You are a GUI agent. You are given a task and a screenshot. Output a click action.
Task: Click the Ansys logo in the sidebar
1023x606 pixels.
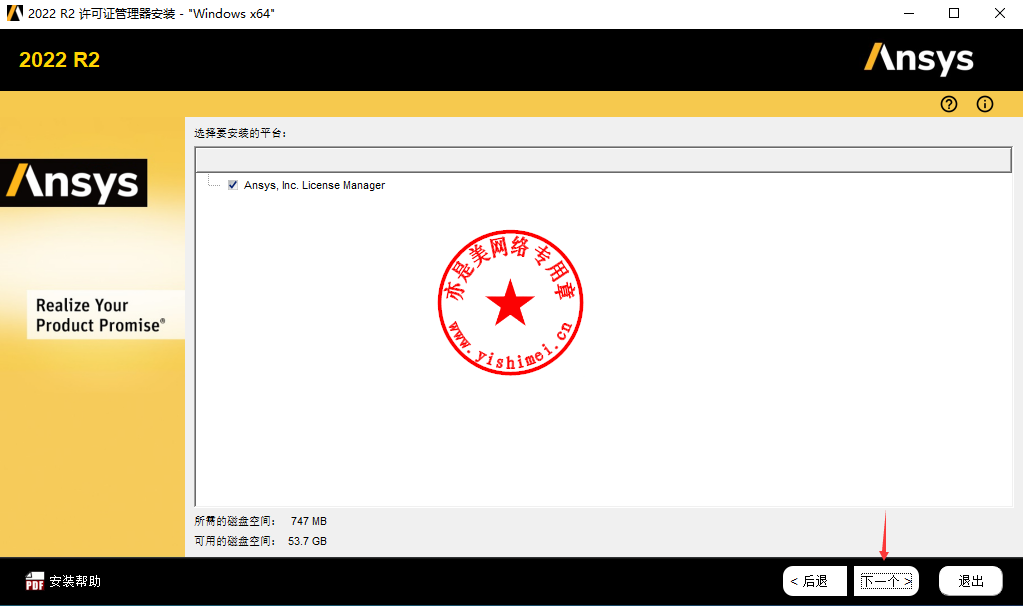pyautogui.click(x=73, y=183)
